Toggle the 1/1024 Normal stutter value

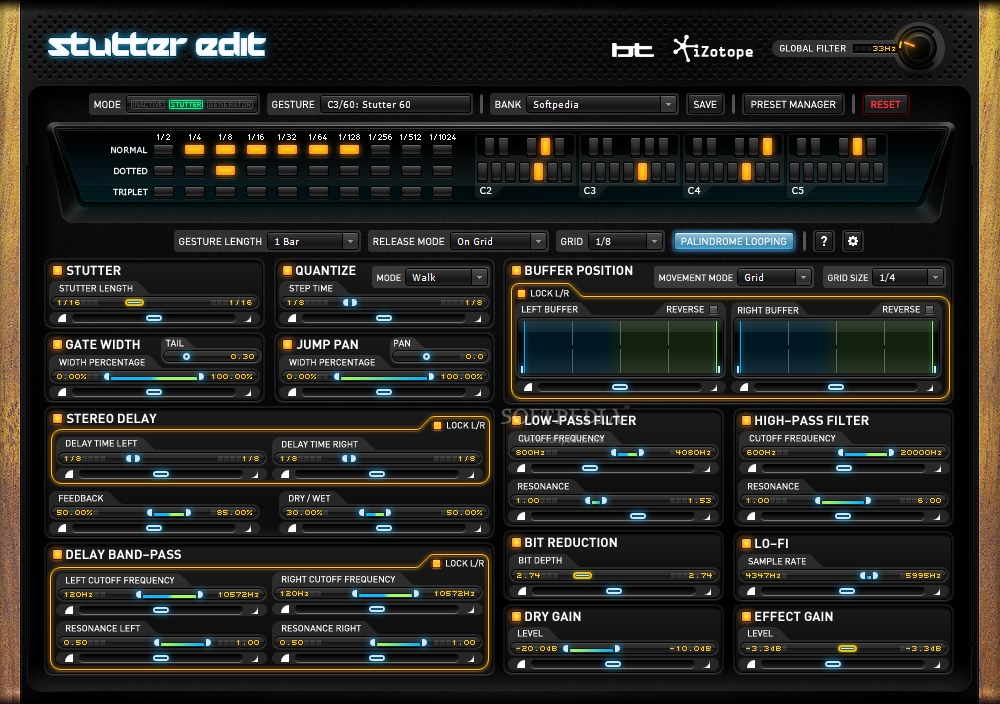[x=443, y=150]
